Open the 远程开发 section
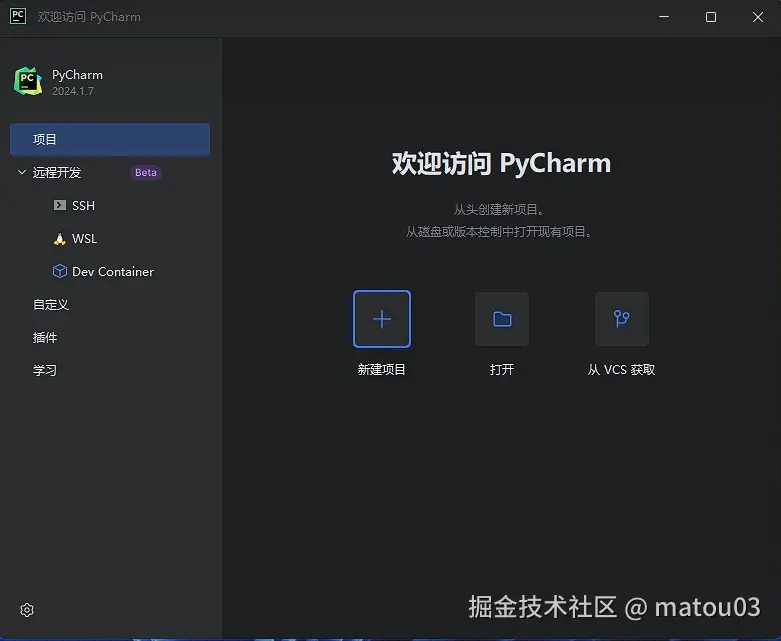 tap(57, 172)
